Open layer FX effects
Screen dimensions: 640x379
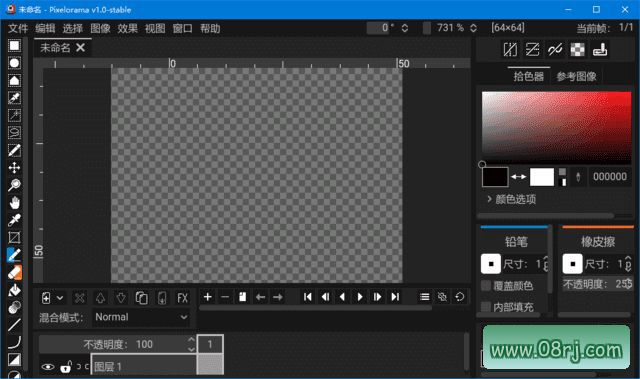point(182,298)
